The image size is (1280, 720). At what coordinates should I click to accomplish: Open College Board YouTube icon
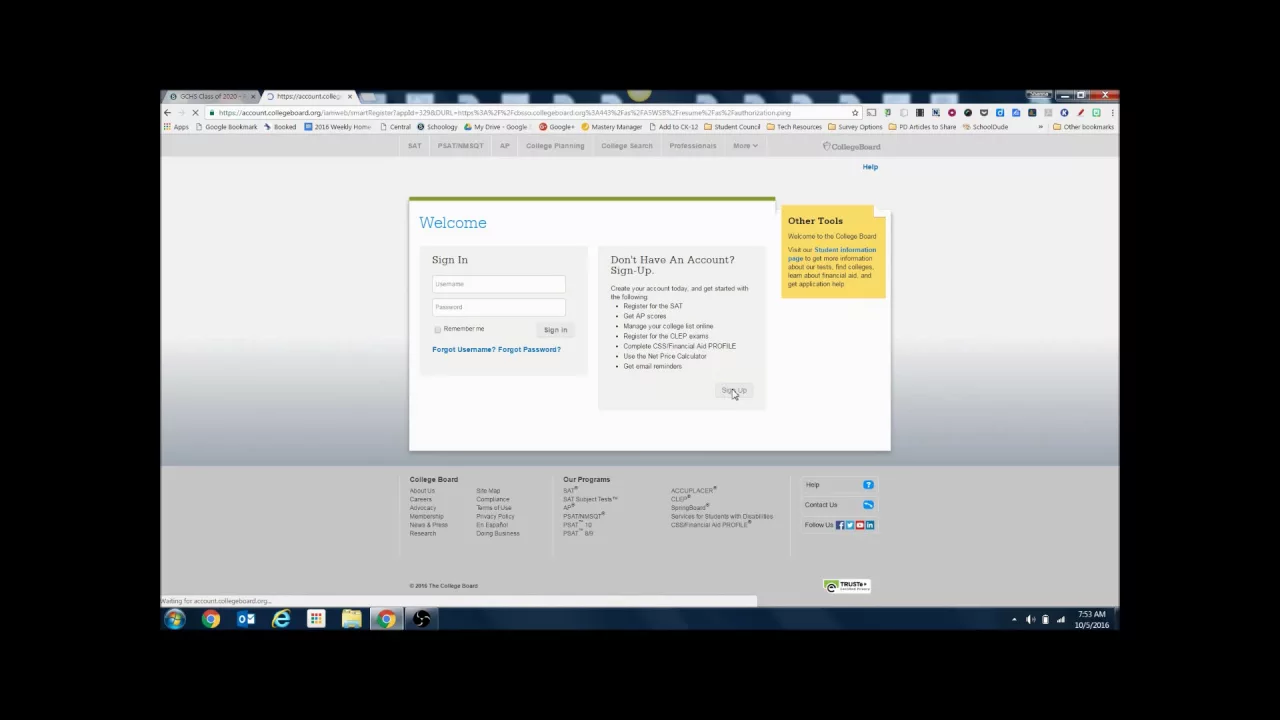(x=860, y=525)
